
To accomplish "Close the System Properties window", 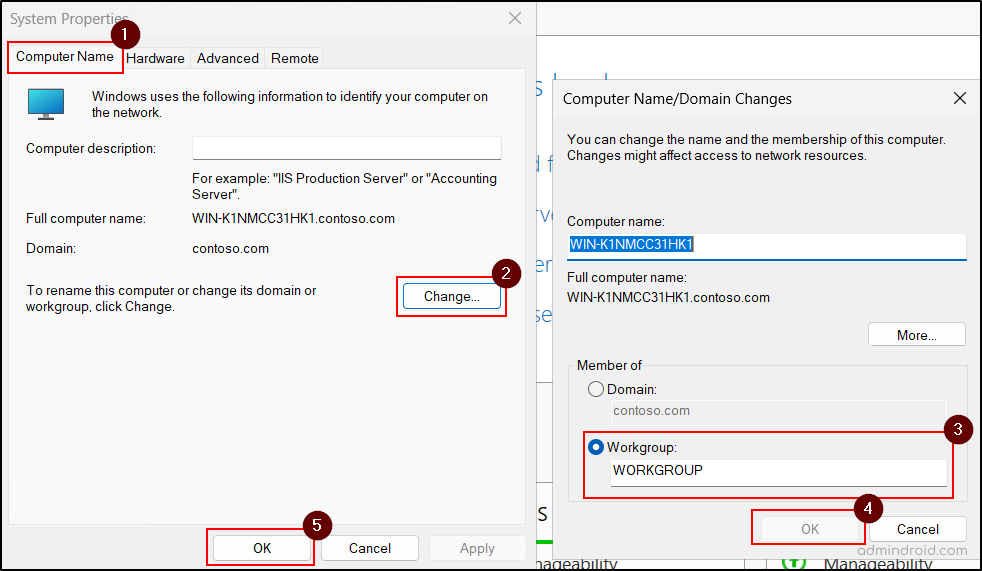I will [x=515, y=18].
